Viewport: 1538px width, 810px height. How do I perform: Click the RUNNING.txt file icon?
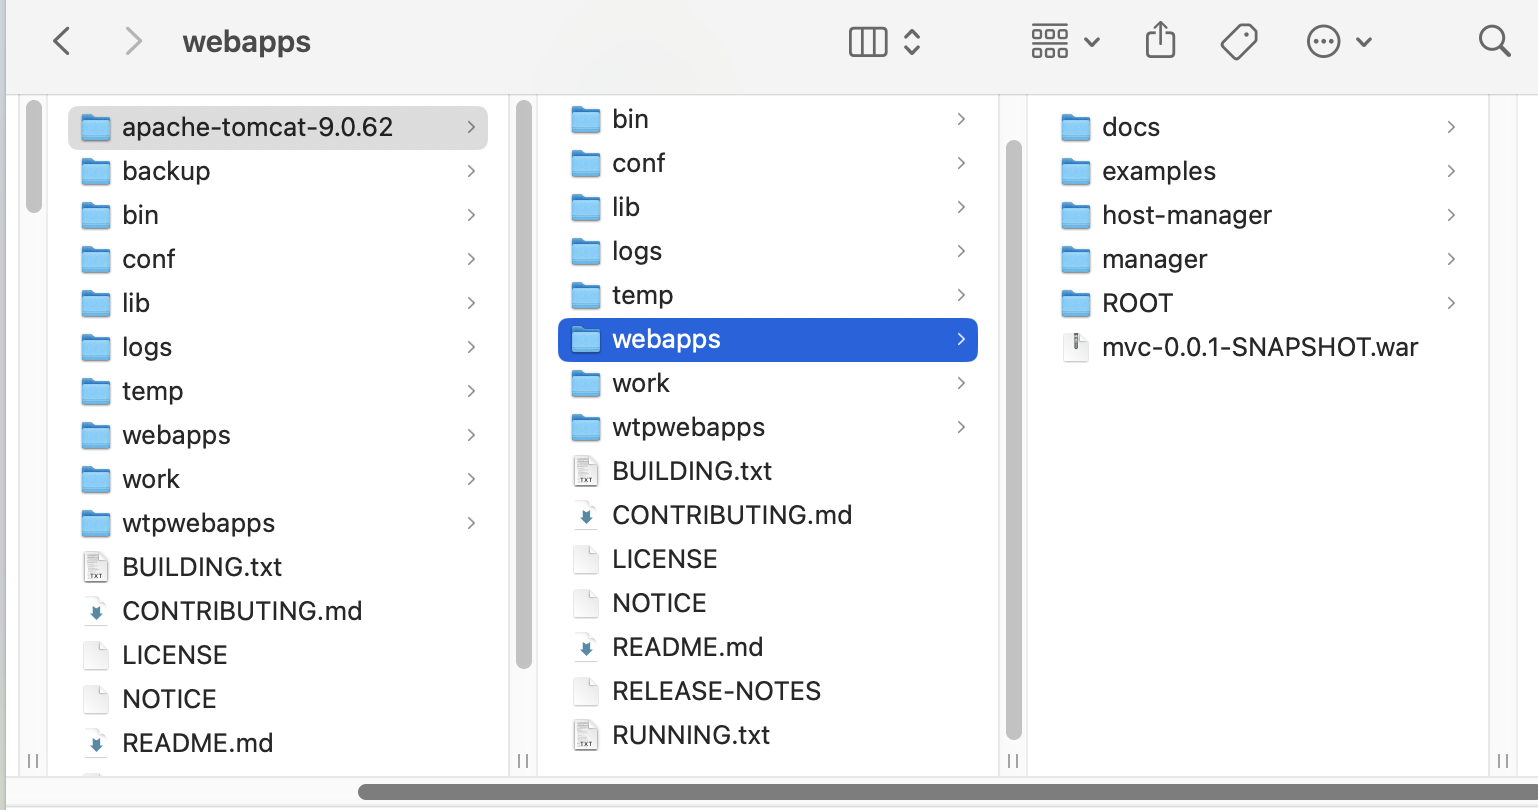pos(586,735)
